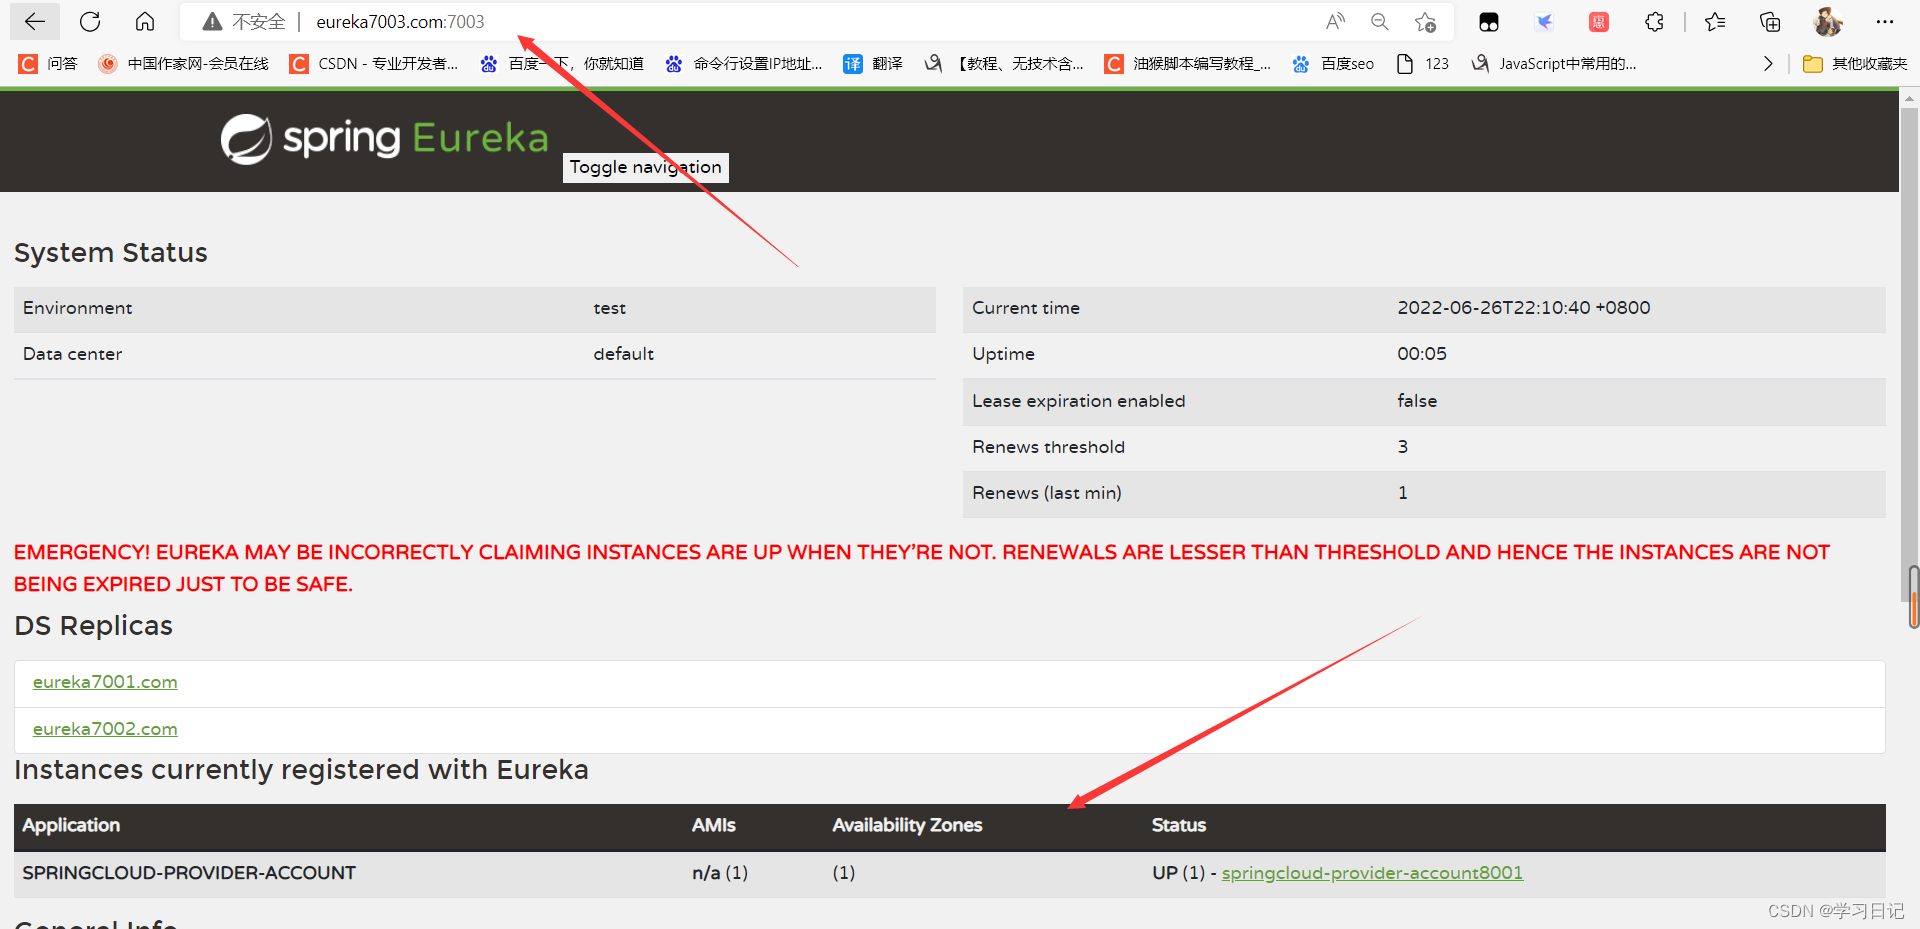Open the 百度seo bookmark

click(1333, 64)
